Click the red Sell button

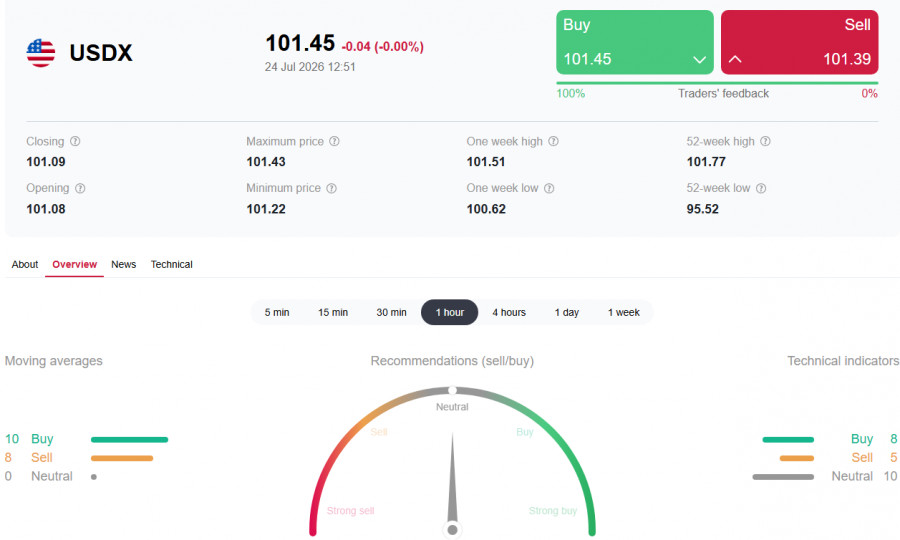tap(800, 42)
